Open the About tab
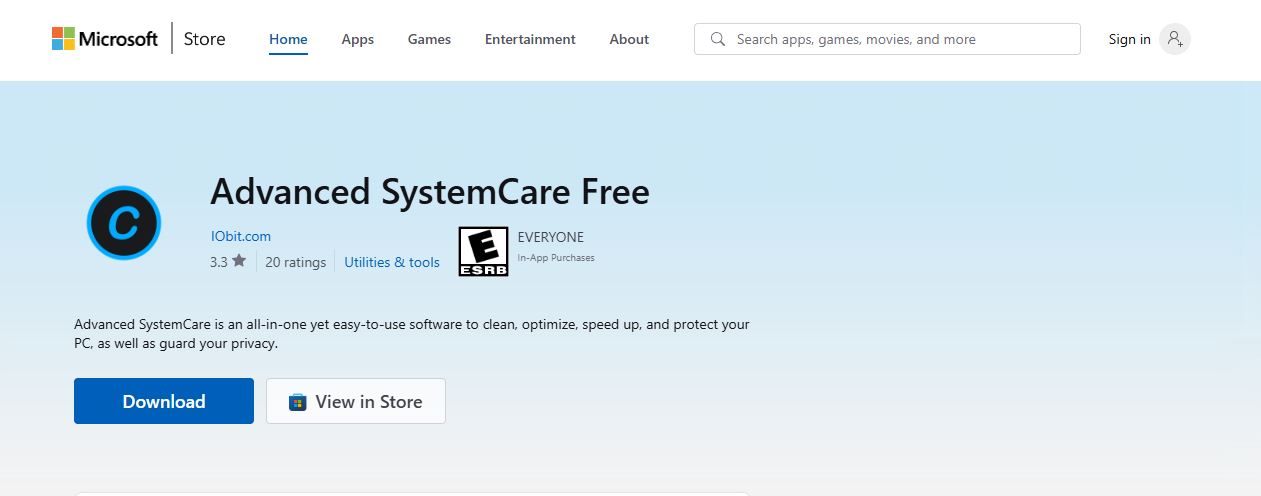The height and width of the screenshot is (496, 1261). tap(629, 39)
